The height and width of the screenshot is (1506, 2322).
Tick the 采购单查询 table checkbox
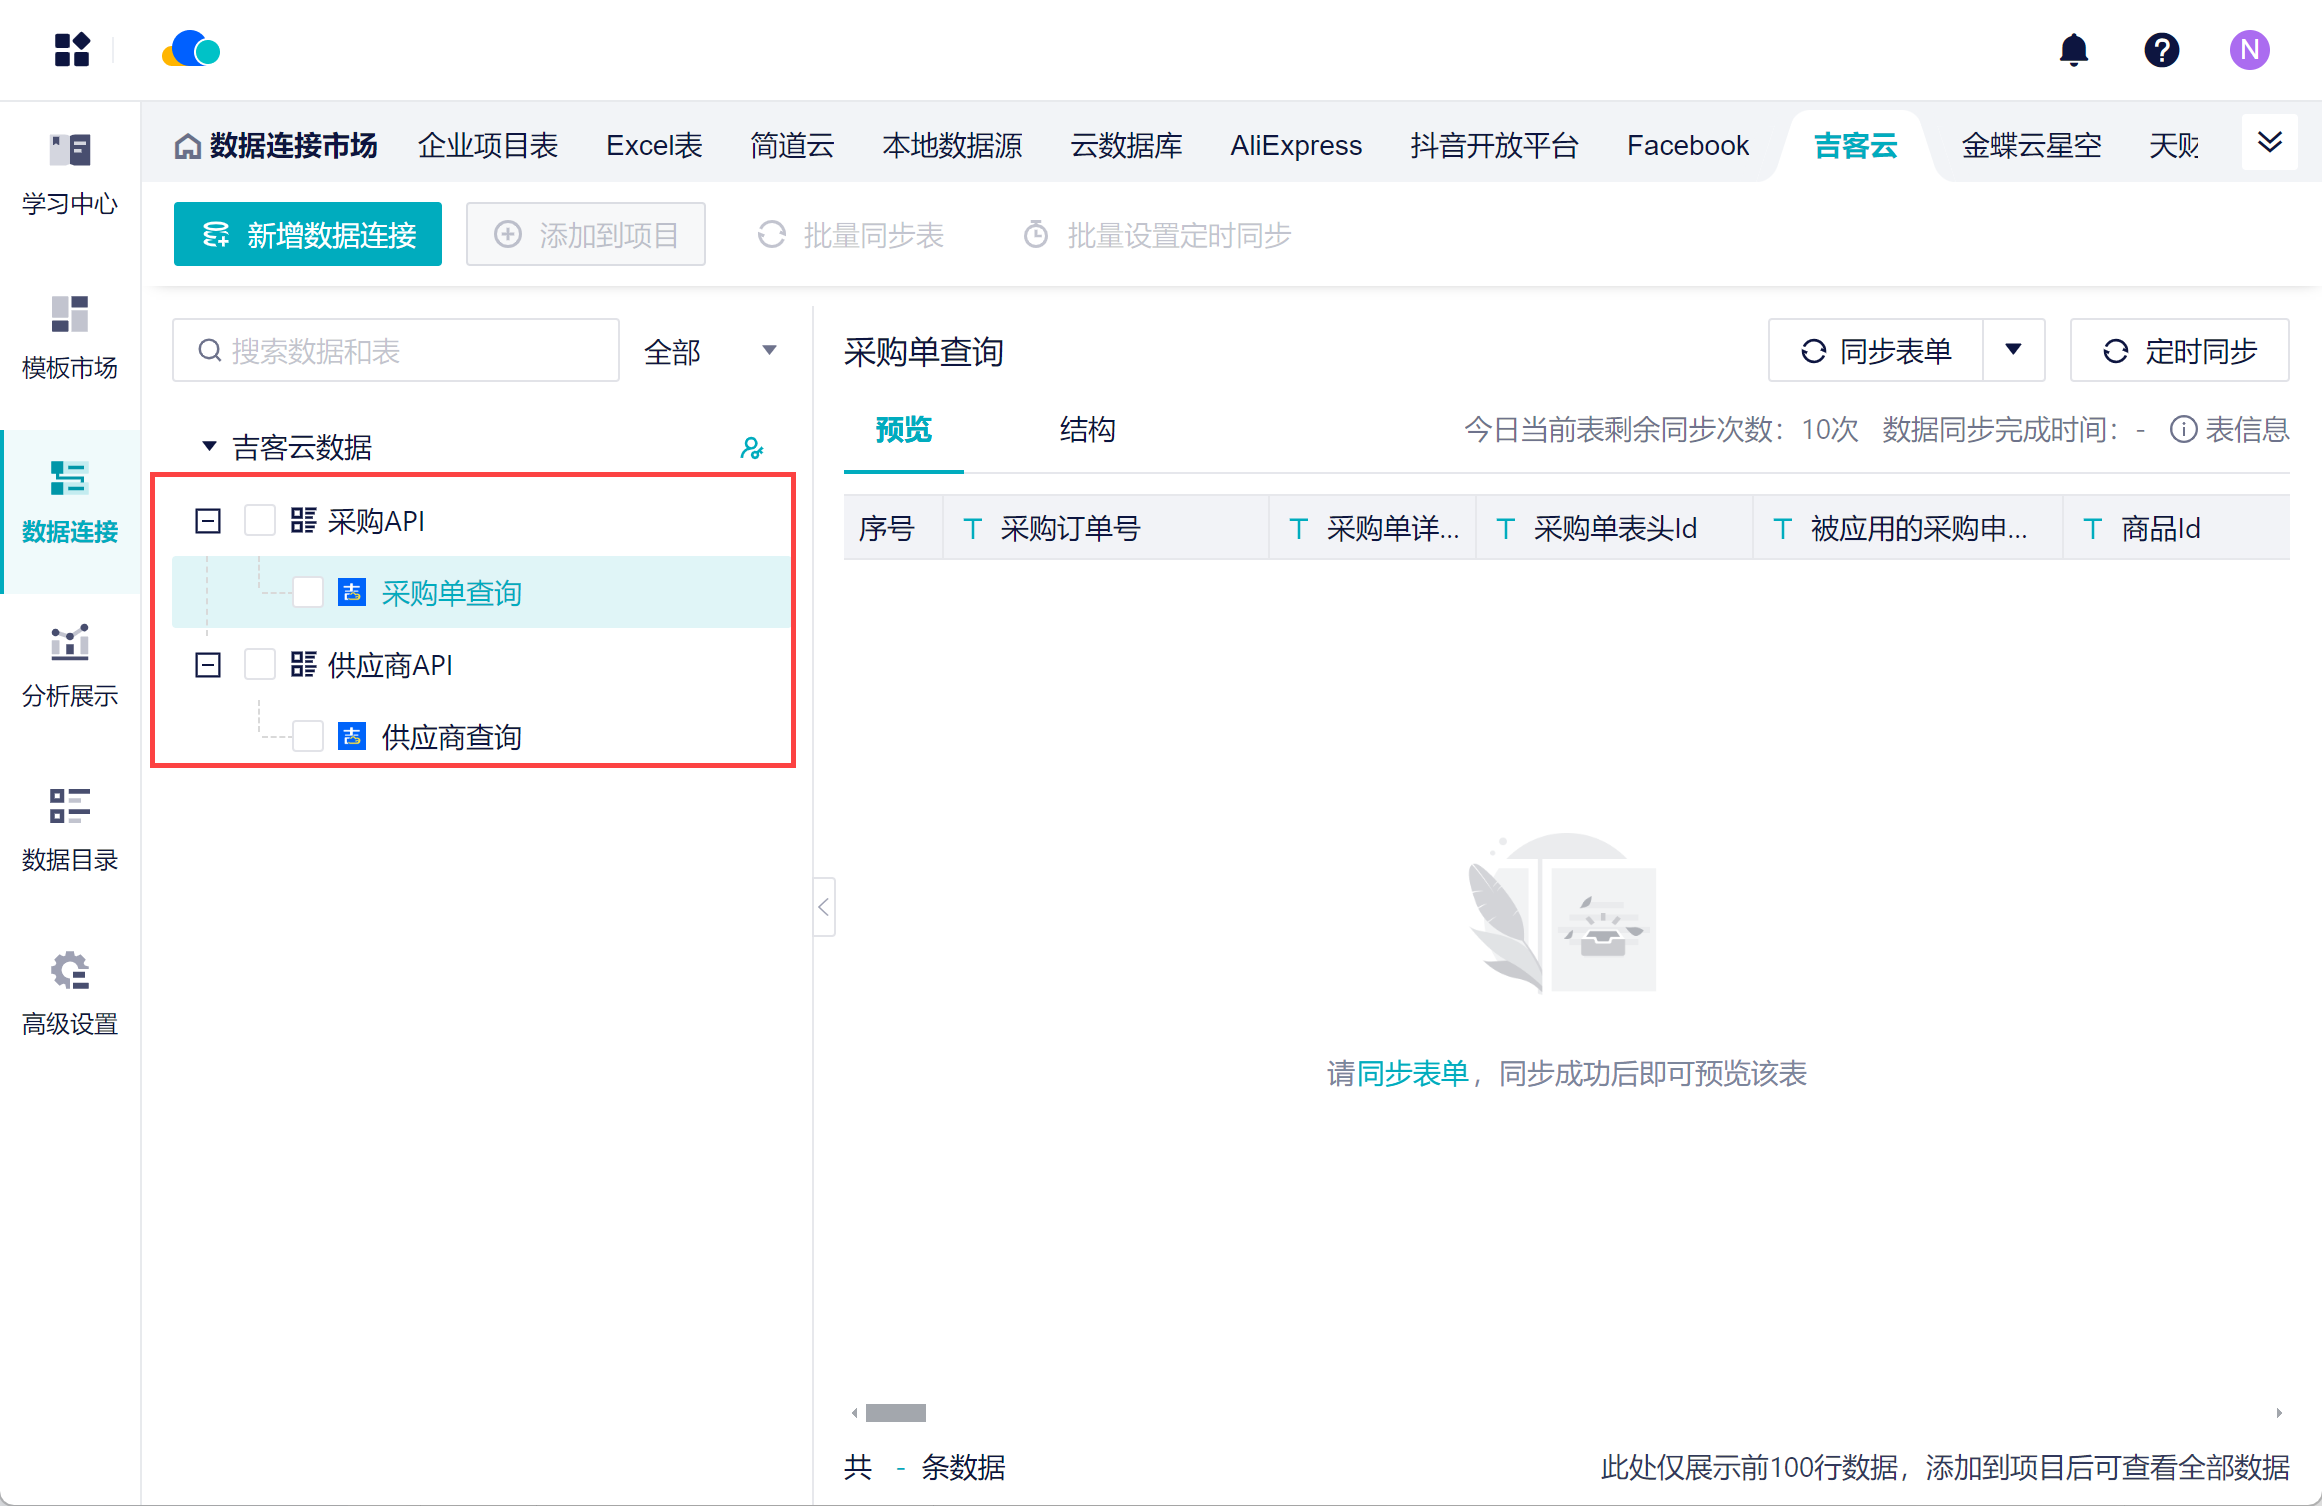click(308, 593)
